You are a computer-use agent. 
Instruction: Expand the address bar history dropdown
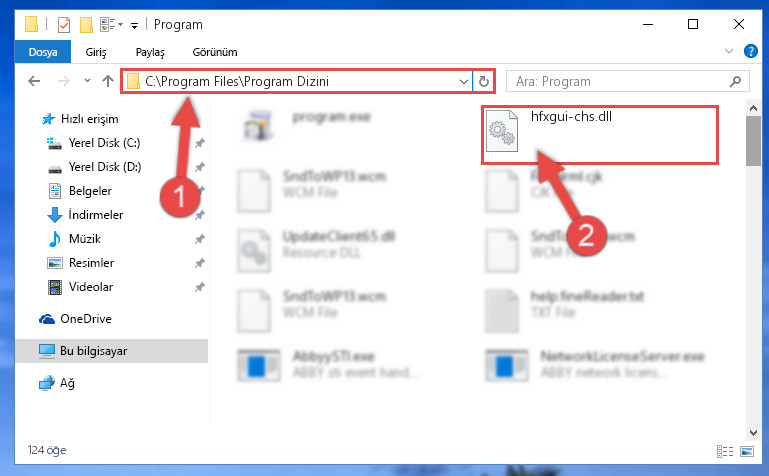pyautogui.click(x=463, y=81)
